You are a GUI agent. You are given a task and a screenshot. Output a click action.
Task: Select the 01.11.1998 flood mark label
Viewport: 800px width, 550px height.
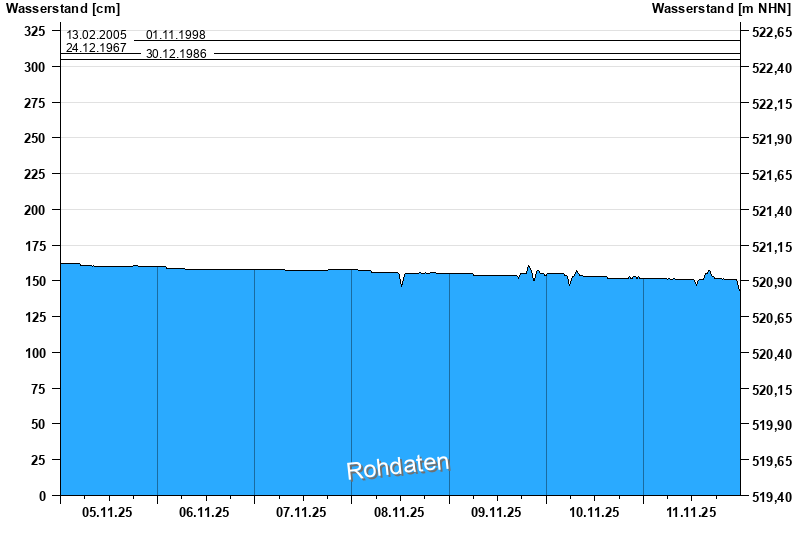click(x=176, y=35)
